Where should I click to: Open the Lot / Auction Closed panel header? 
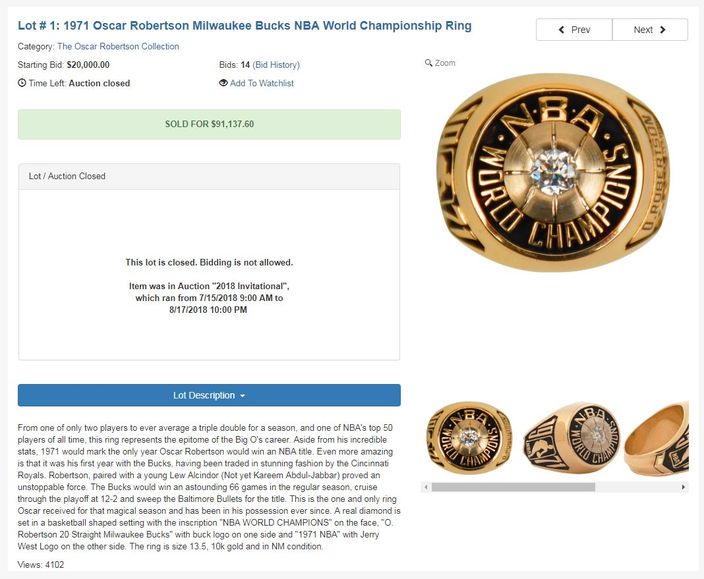tap(209, 176)
